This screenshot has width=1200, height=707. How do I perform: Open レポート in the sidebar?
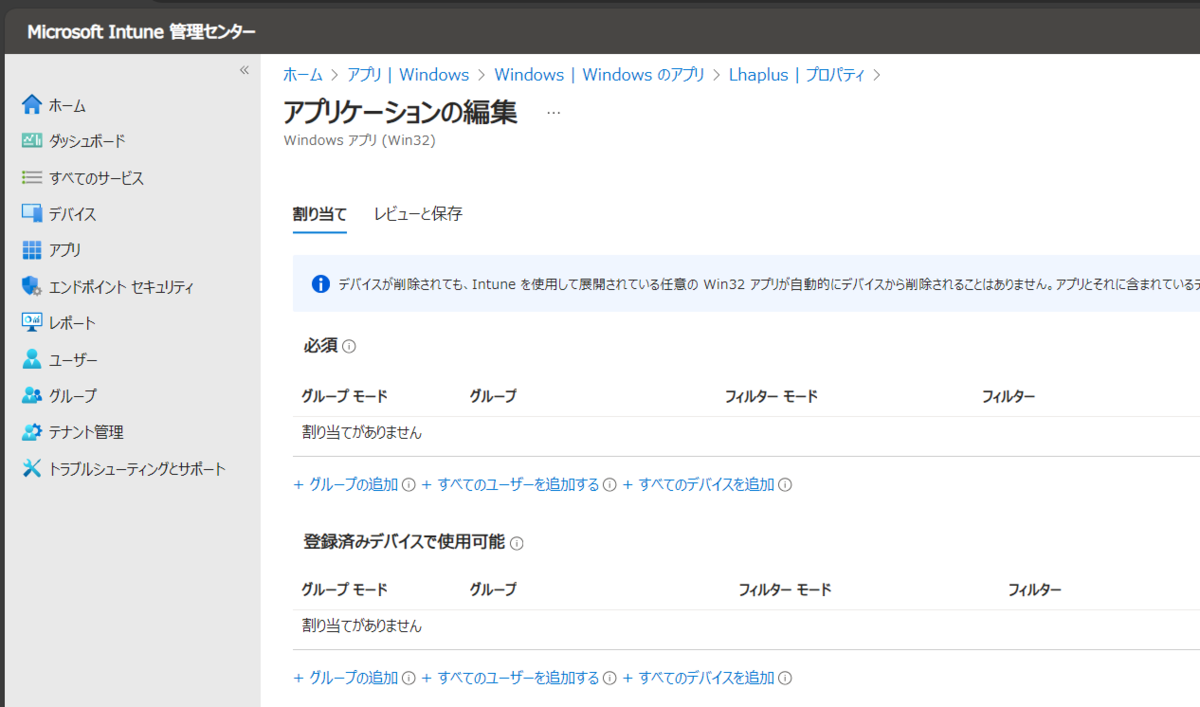(x=72, y=323)
